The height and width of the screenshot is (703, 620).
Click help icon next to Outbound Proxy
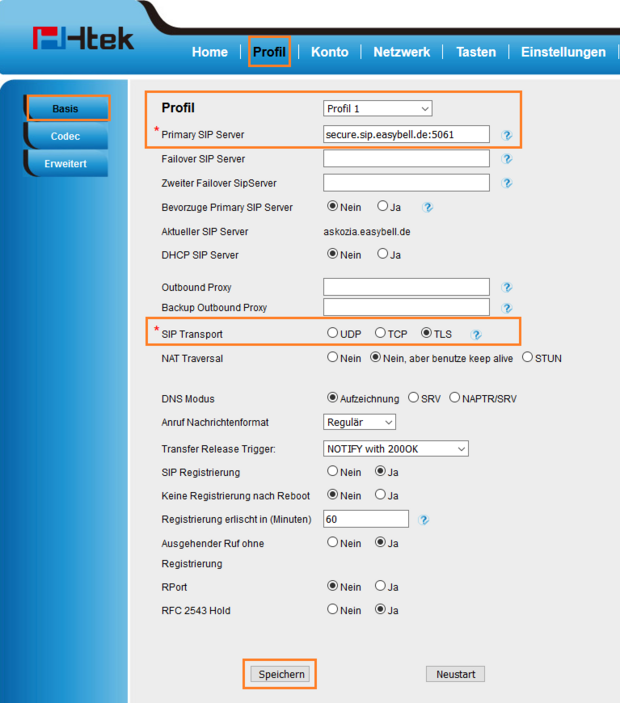click(x=507, y=288)
